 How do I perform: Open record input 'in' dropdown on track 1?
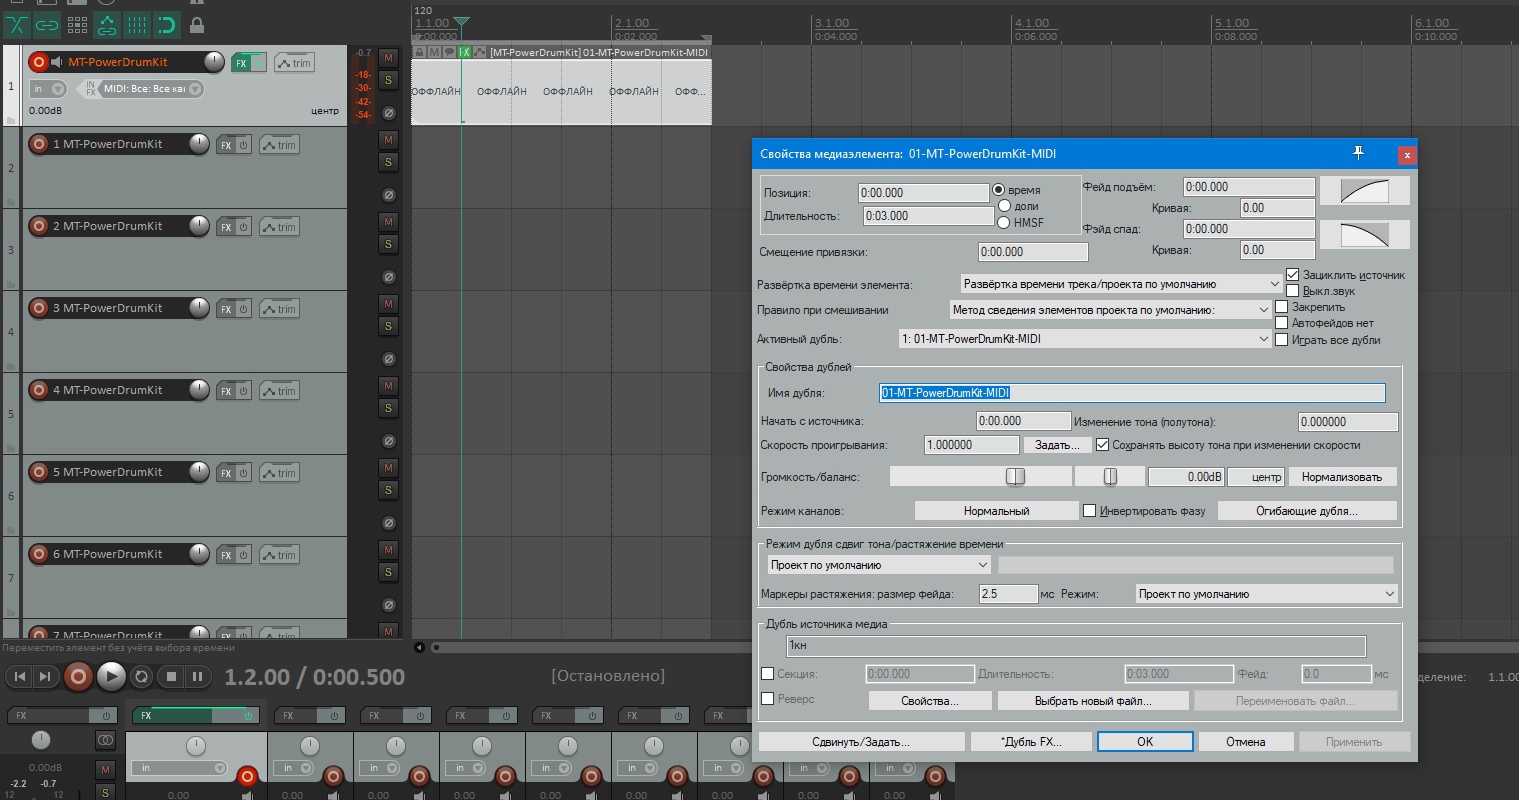pos(47,89)
